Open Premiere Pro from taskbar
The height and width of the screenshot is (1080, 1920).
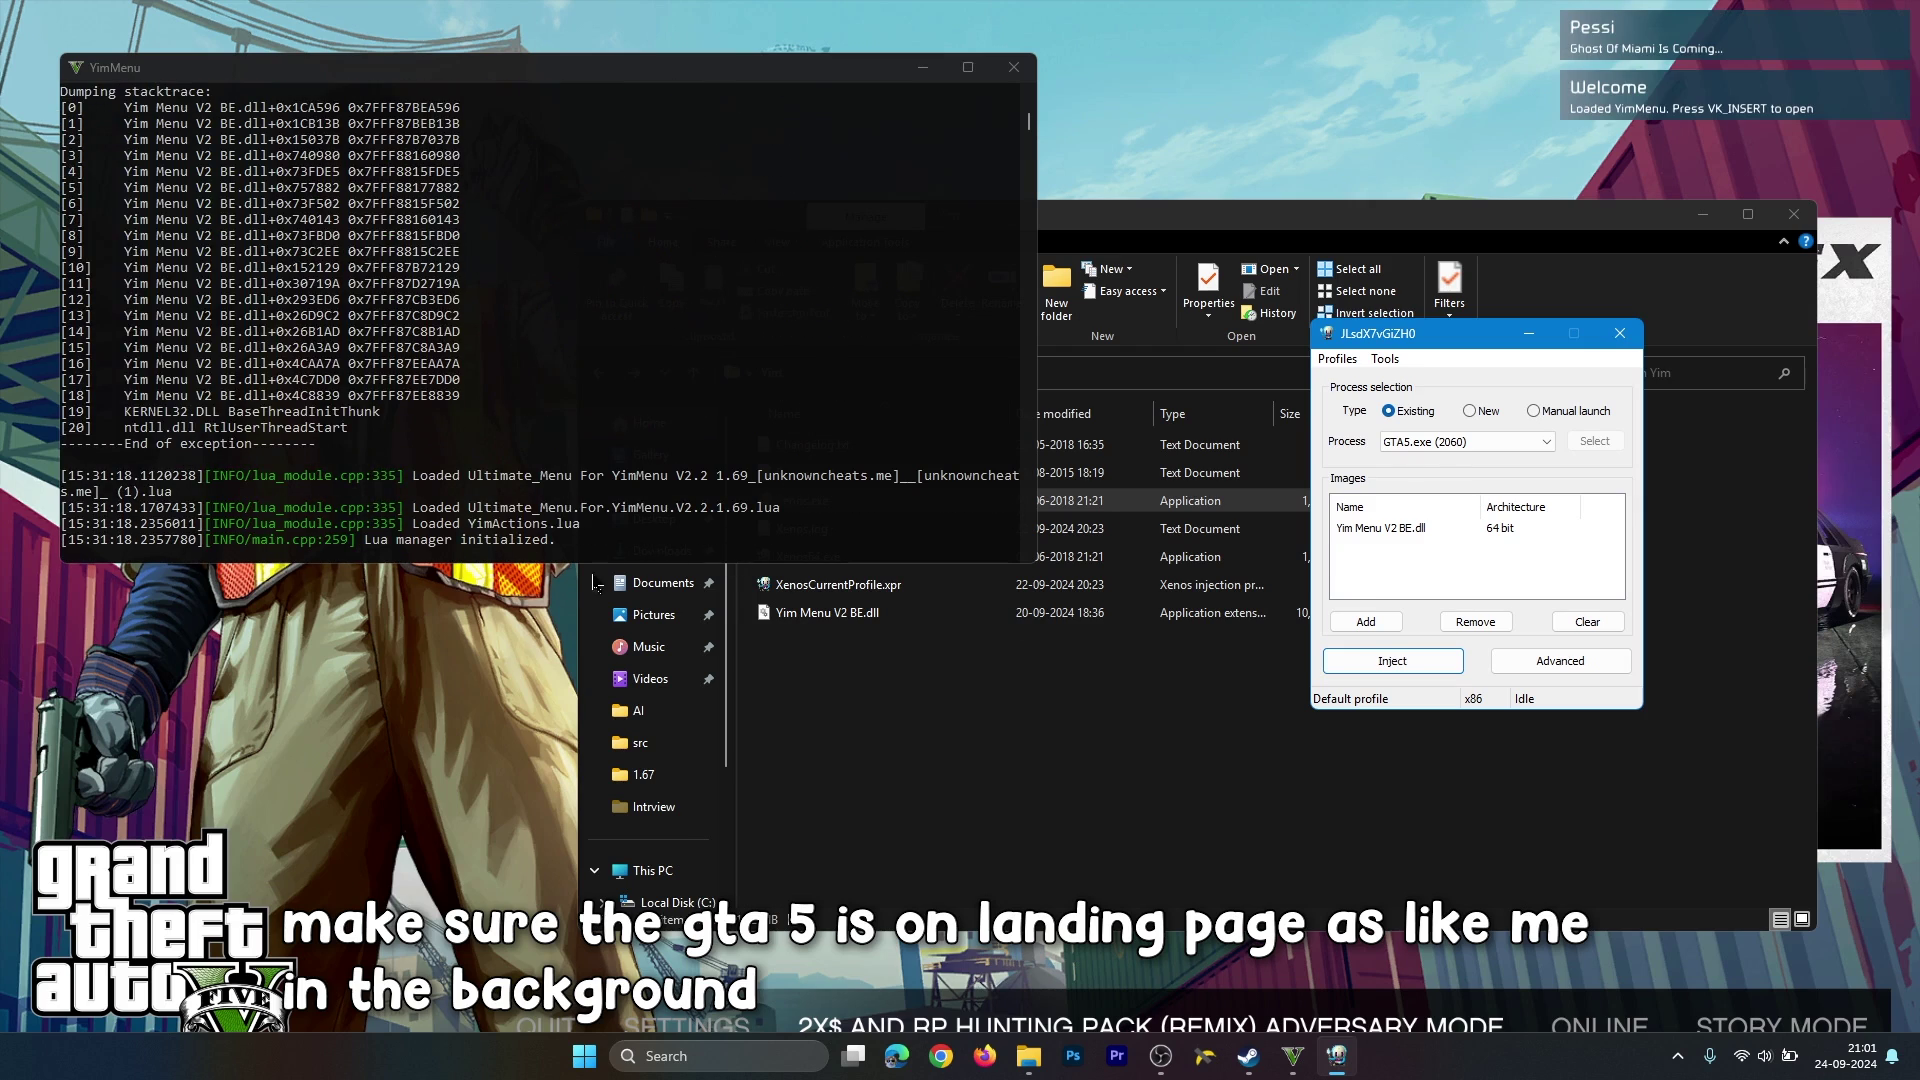[x=1117, y=1056]
